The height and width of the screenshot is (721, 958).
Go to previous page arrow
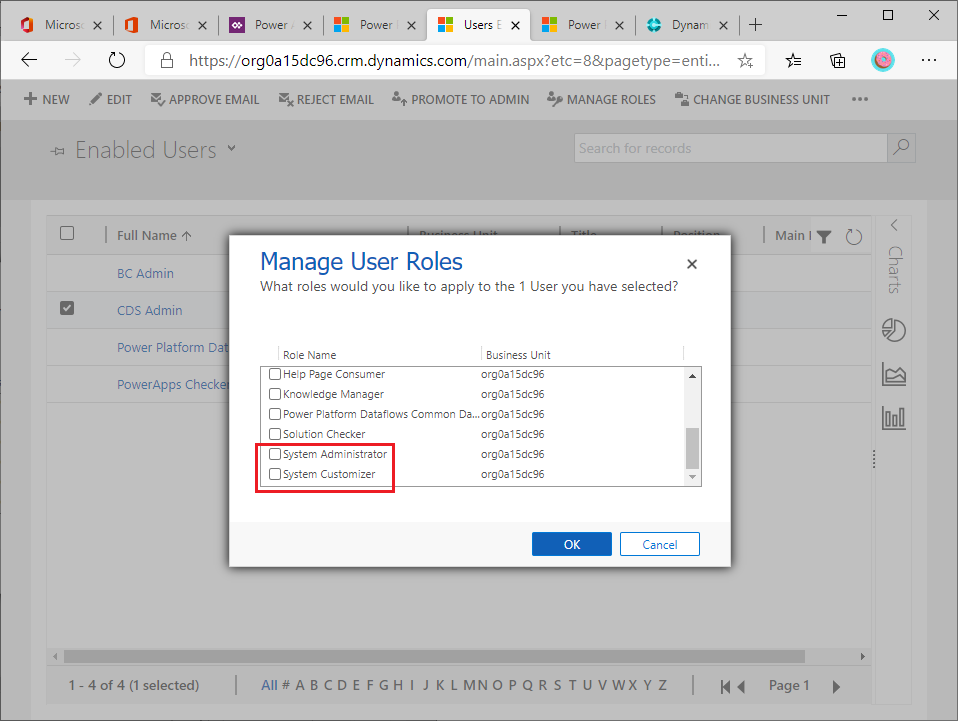pyautogui.click(x=741, y=687)
